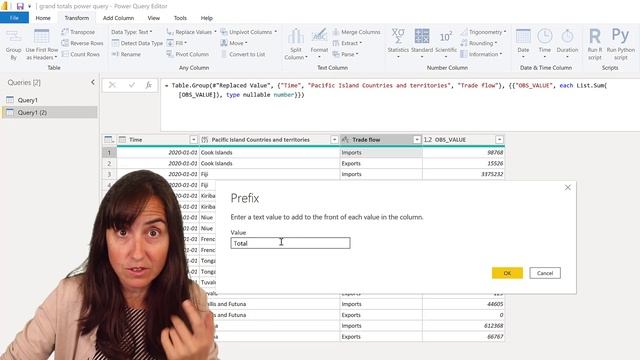Click the cell with value 98768
This screenshot has height=360, width=640.
464,152
